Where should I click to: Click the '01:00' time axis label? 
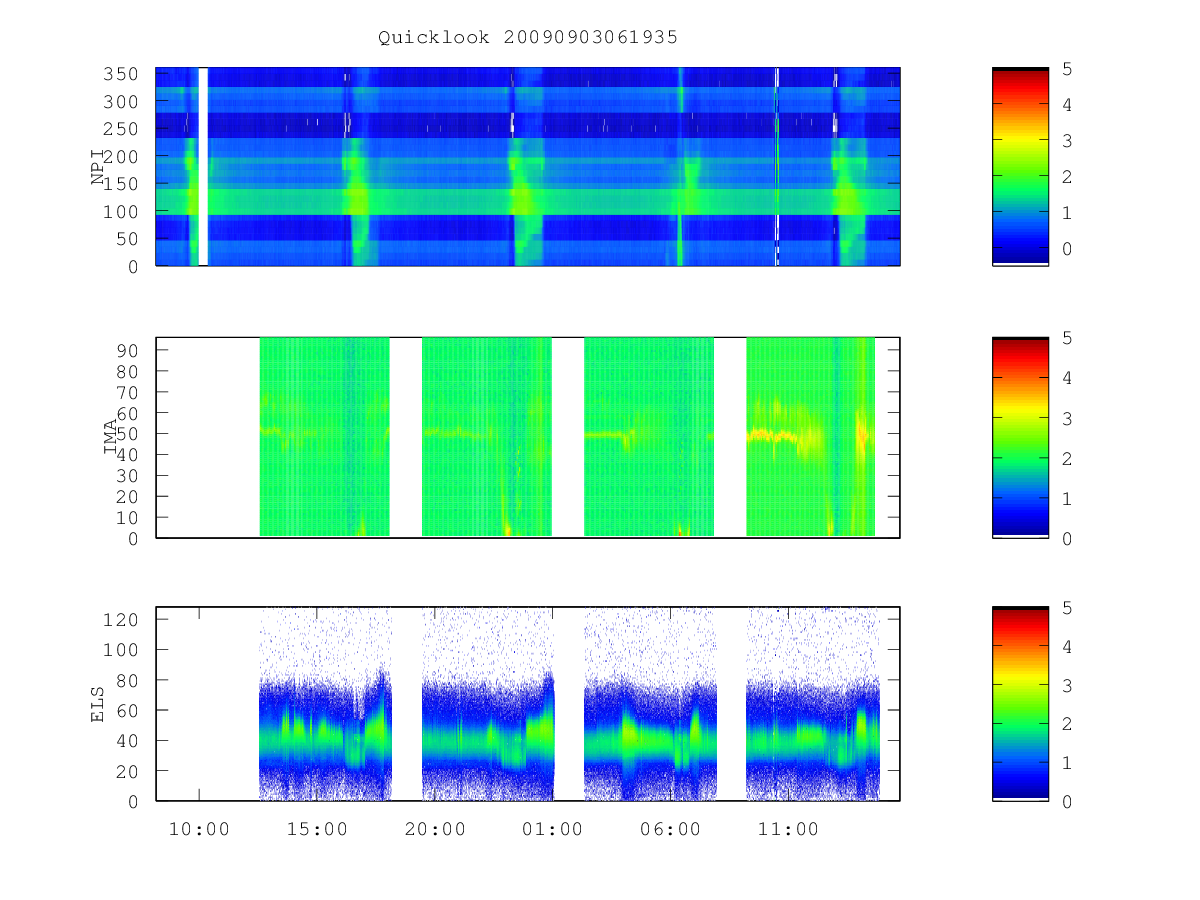(x=553, y=830)
